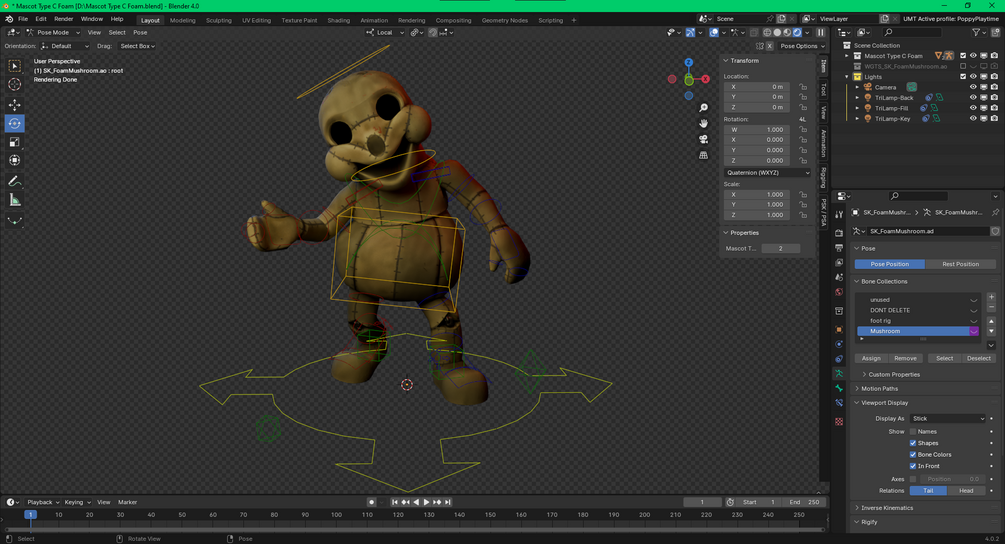Click the Rest Position button
1005x544 pixels.
pyautogui.click(x=960, y=264)
